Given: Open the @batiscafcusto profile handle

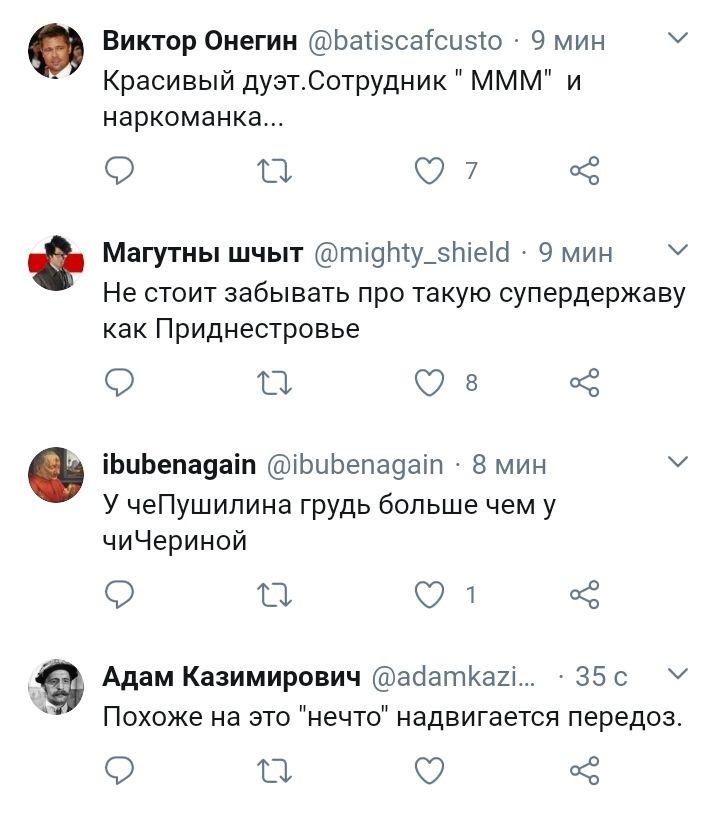Looking at the screenshot, I should pos(405,41).
